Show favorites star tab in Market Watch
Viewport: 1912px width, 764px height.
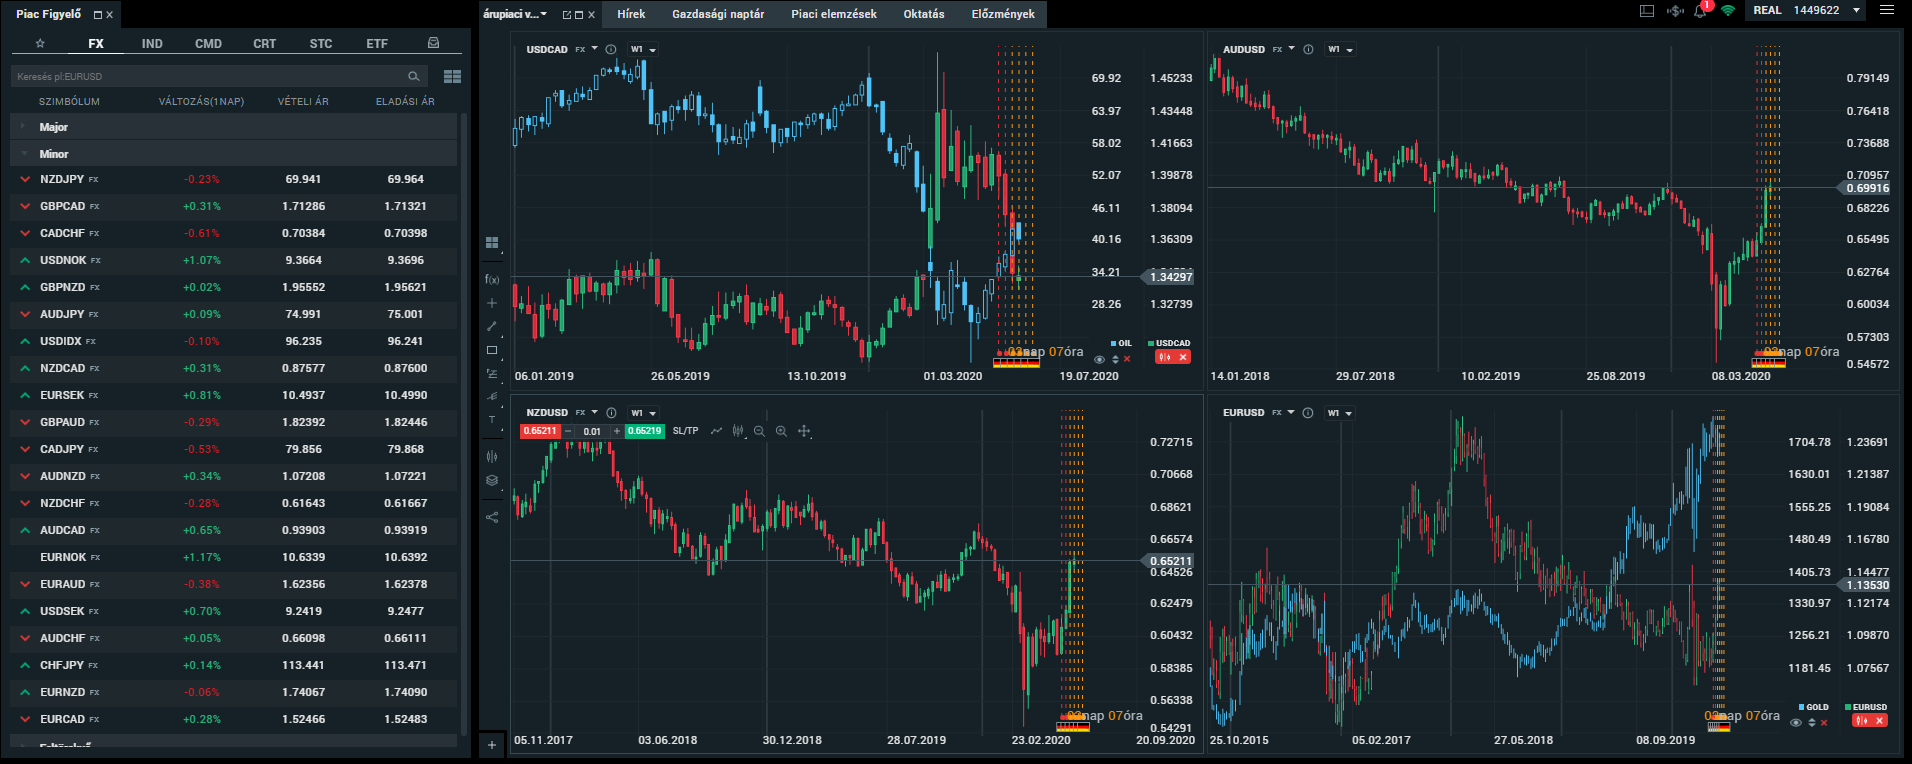pyautogui.click(x=40, y=43)
